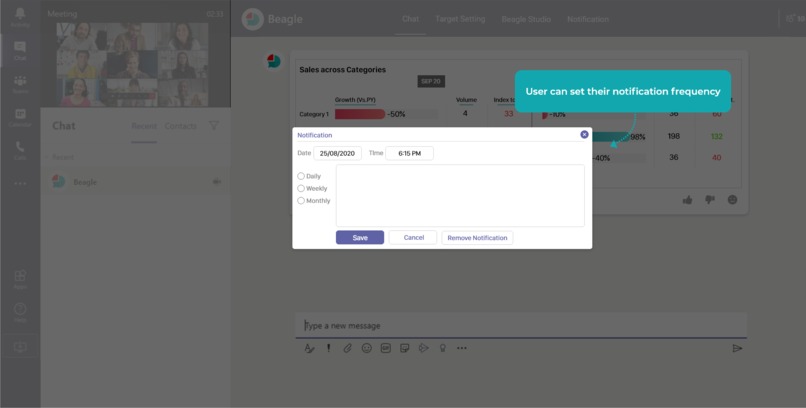806x408 pixels.
Task: Click the Cancel button in Notification dialog
Action: pyautogui.click(x=413, y=237)
